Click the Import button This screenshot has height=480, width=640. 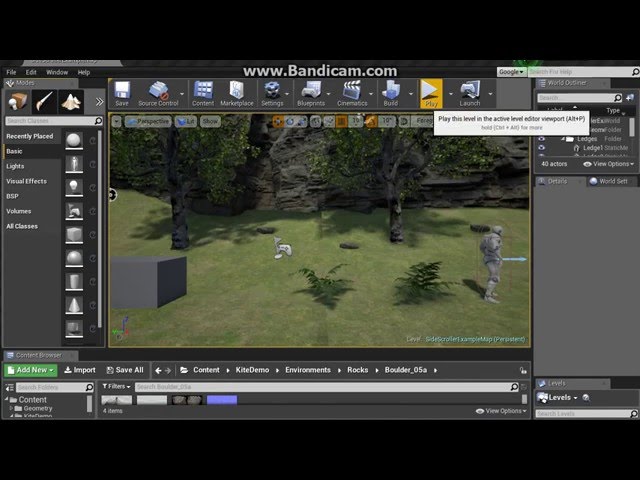point(80,370)
